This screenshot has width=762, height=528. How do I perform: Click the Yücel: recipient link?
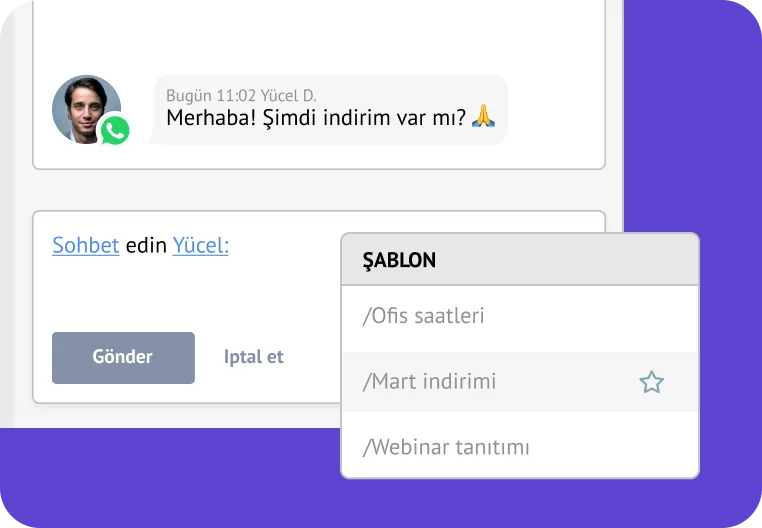pos(200,245)
